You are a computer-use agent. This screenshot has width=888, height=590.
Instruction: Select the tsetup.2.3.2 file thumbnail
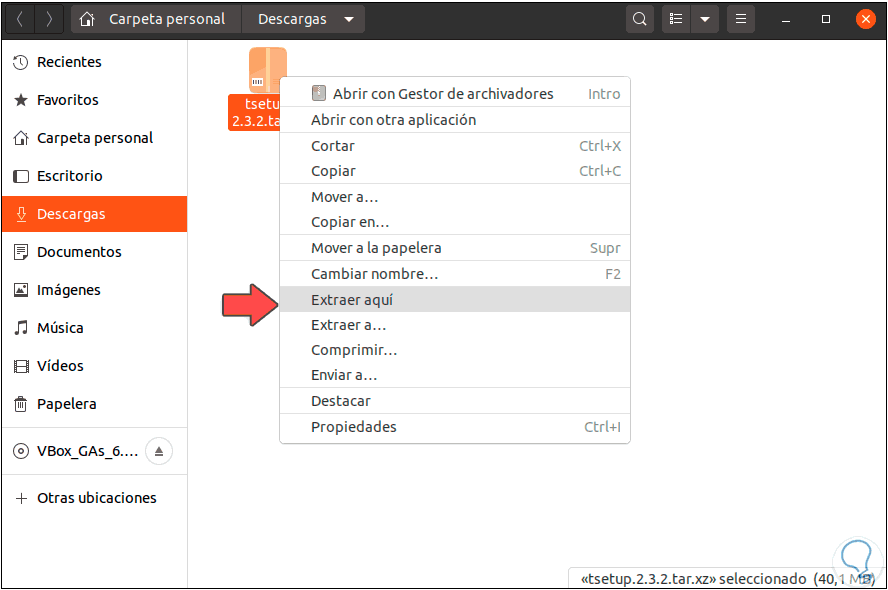(x=266, y=70)
